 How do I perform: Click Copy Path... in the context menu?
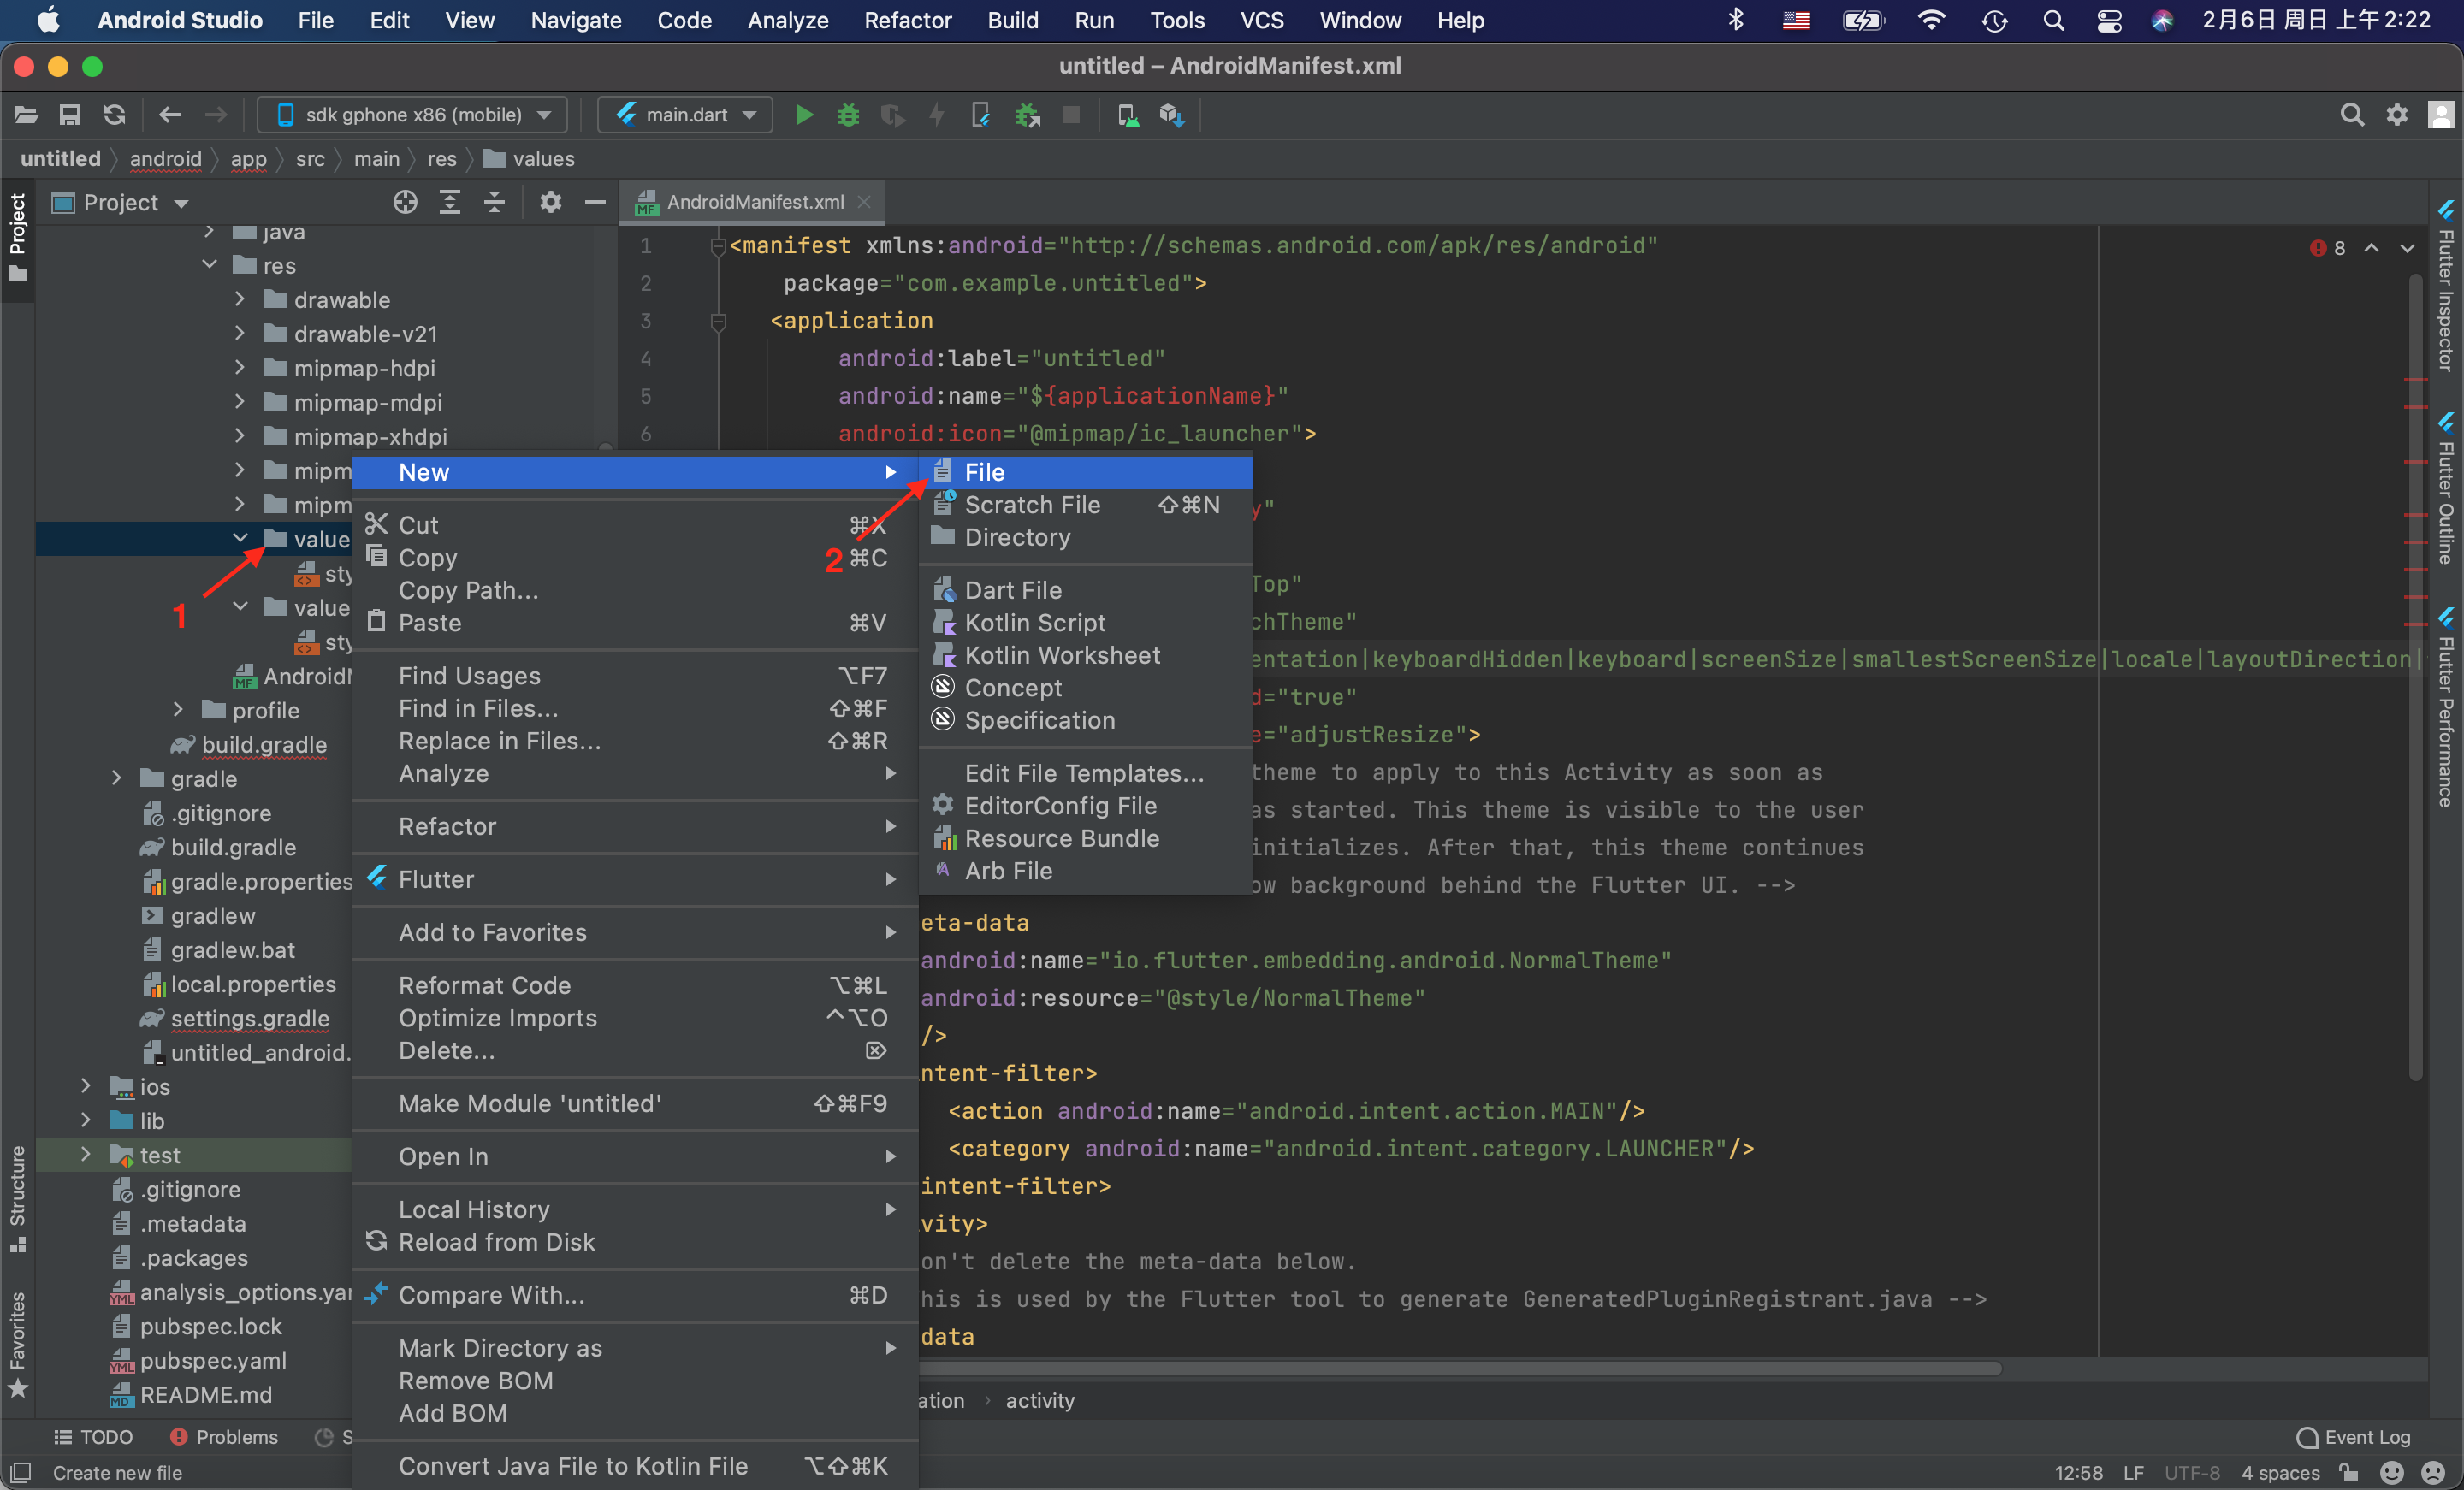coord(635,590)
